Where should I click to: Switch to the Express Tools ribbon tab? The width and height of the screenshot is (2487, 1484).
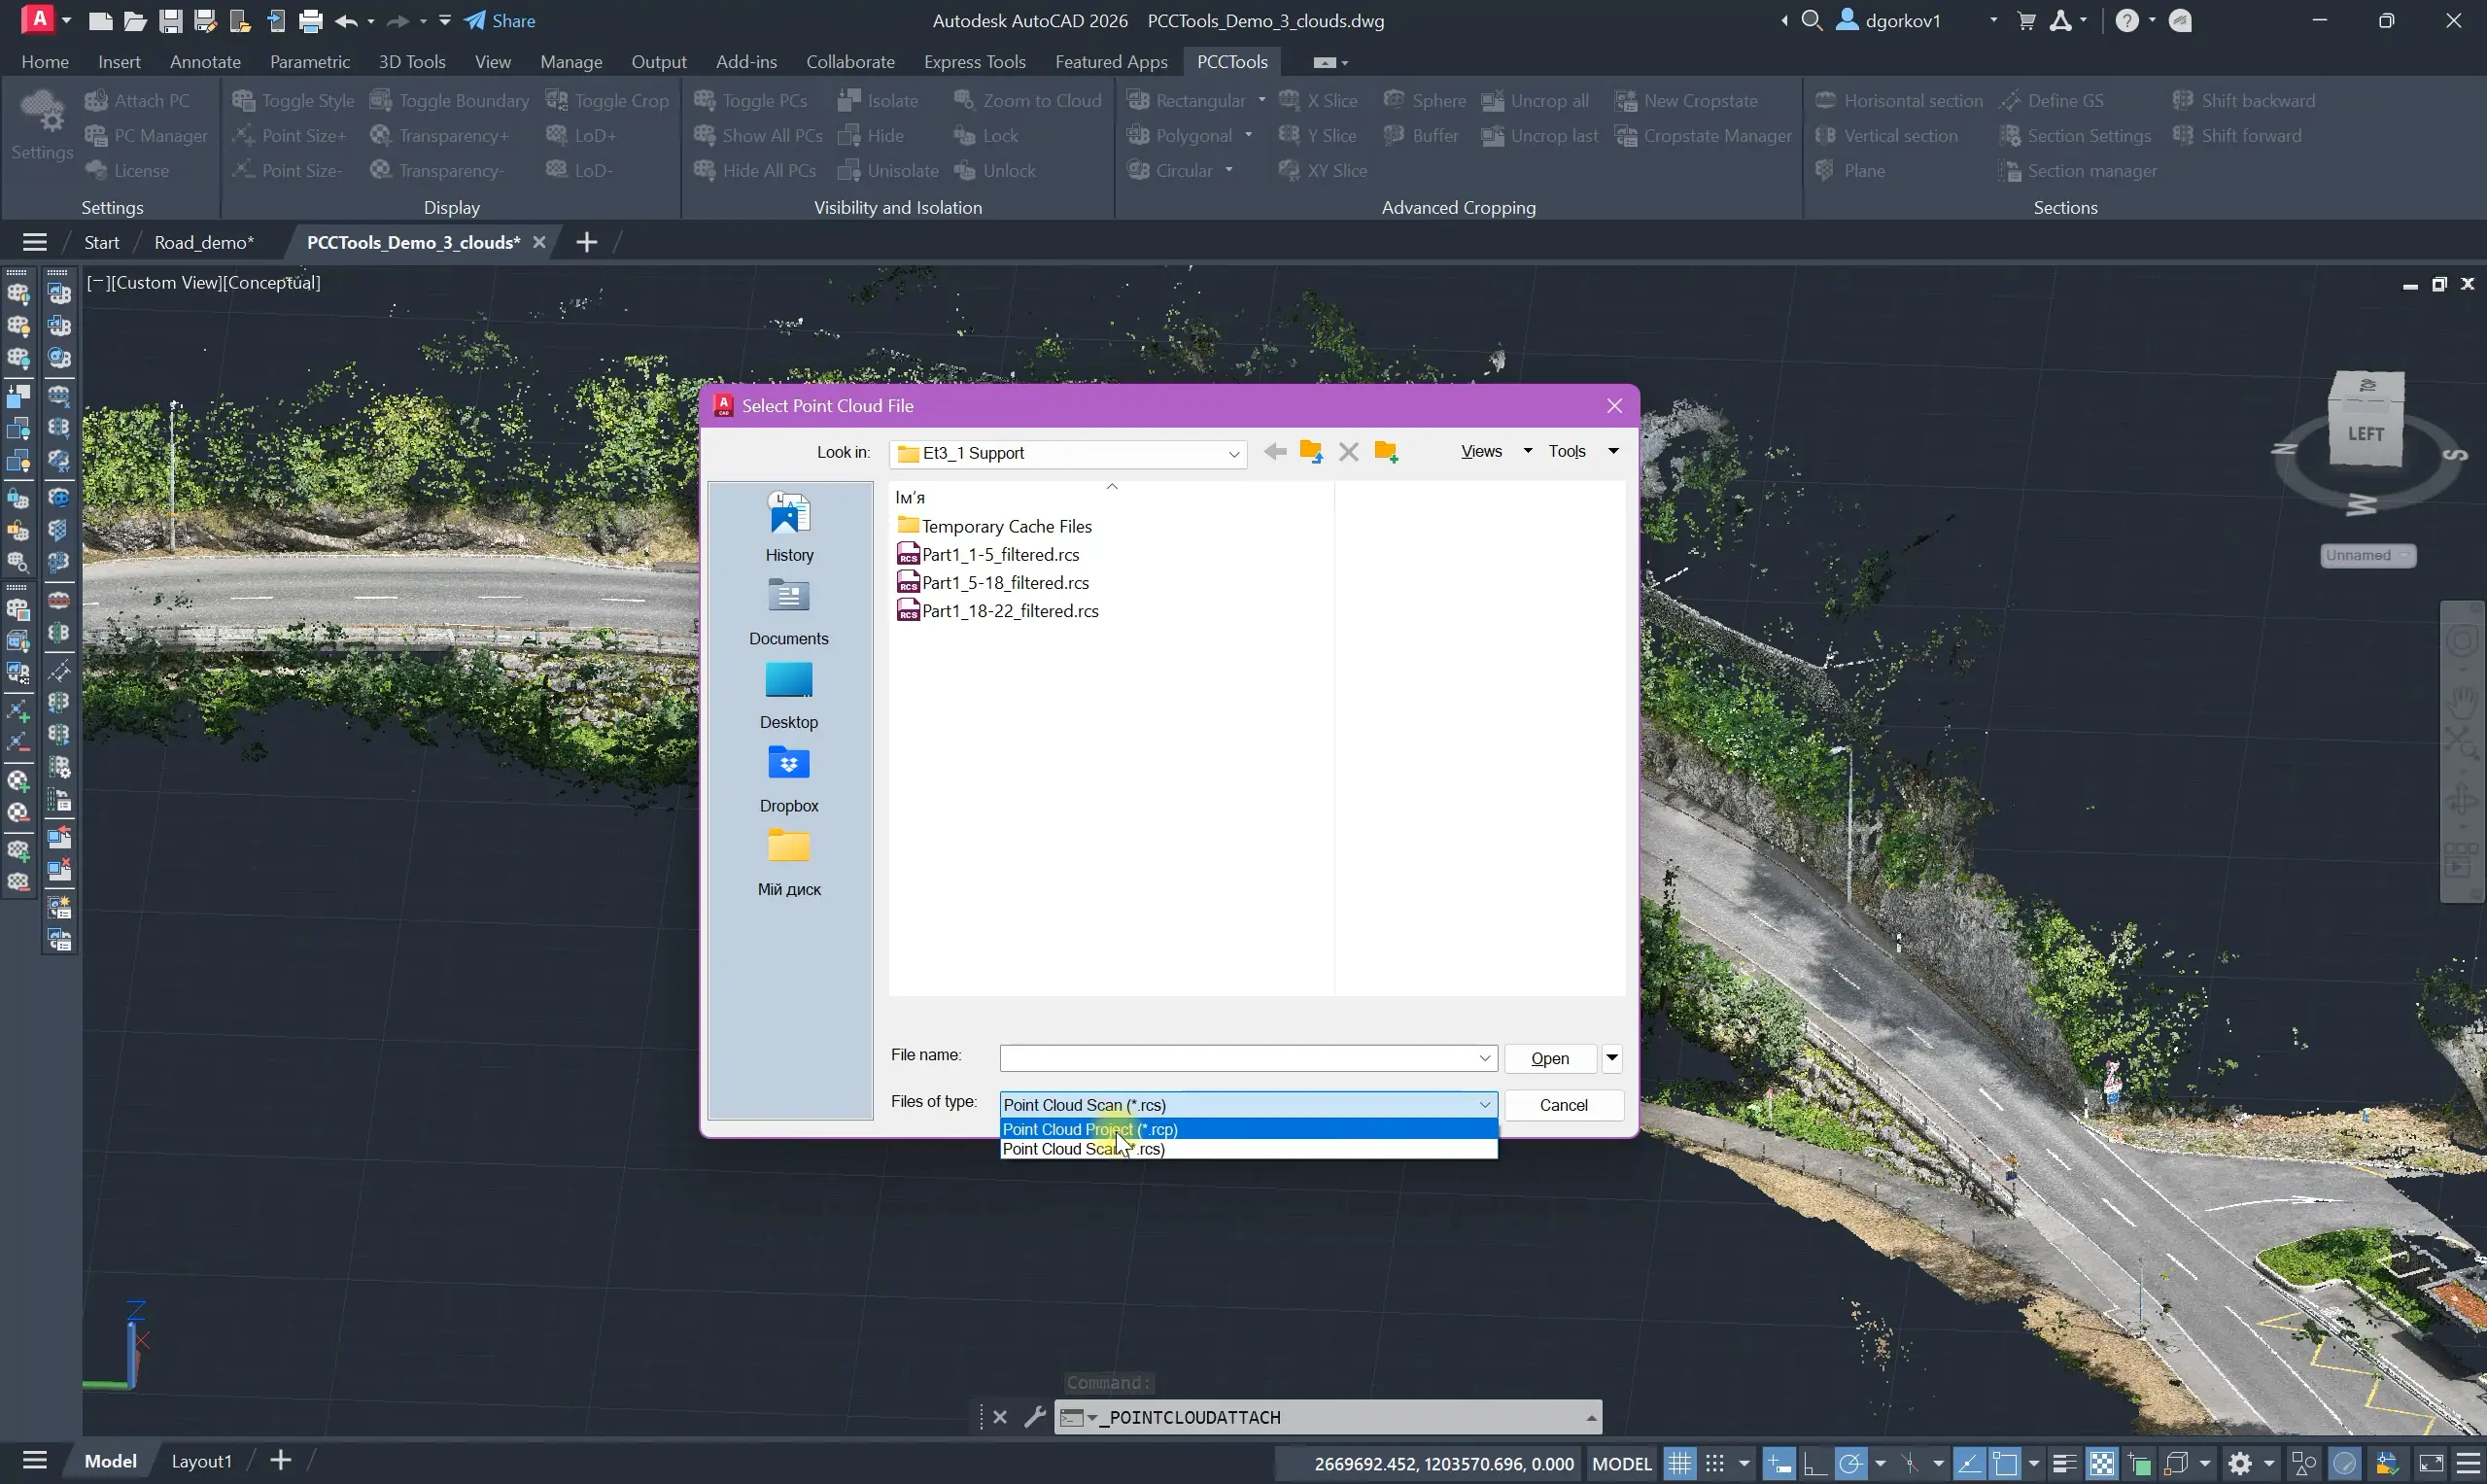pyautogui.click(x=974, y=62)
